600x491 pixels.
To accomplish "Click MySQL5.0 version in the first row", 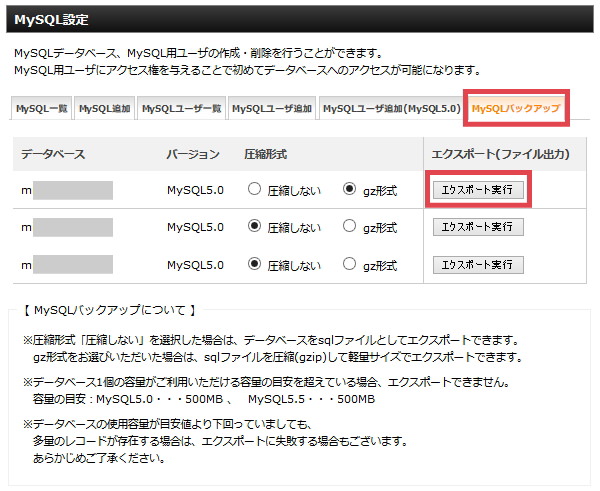I will click(x=195, y=190).
